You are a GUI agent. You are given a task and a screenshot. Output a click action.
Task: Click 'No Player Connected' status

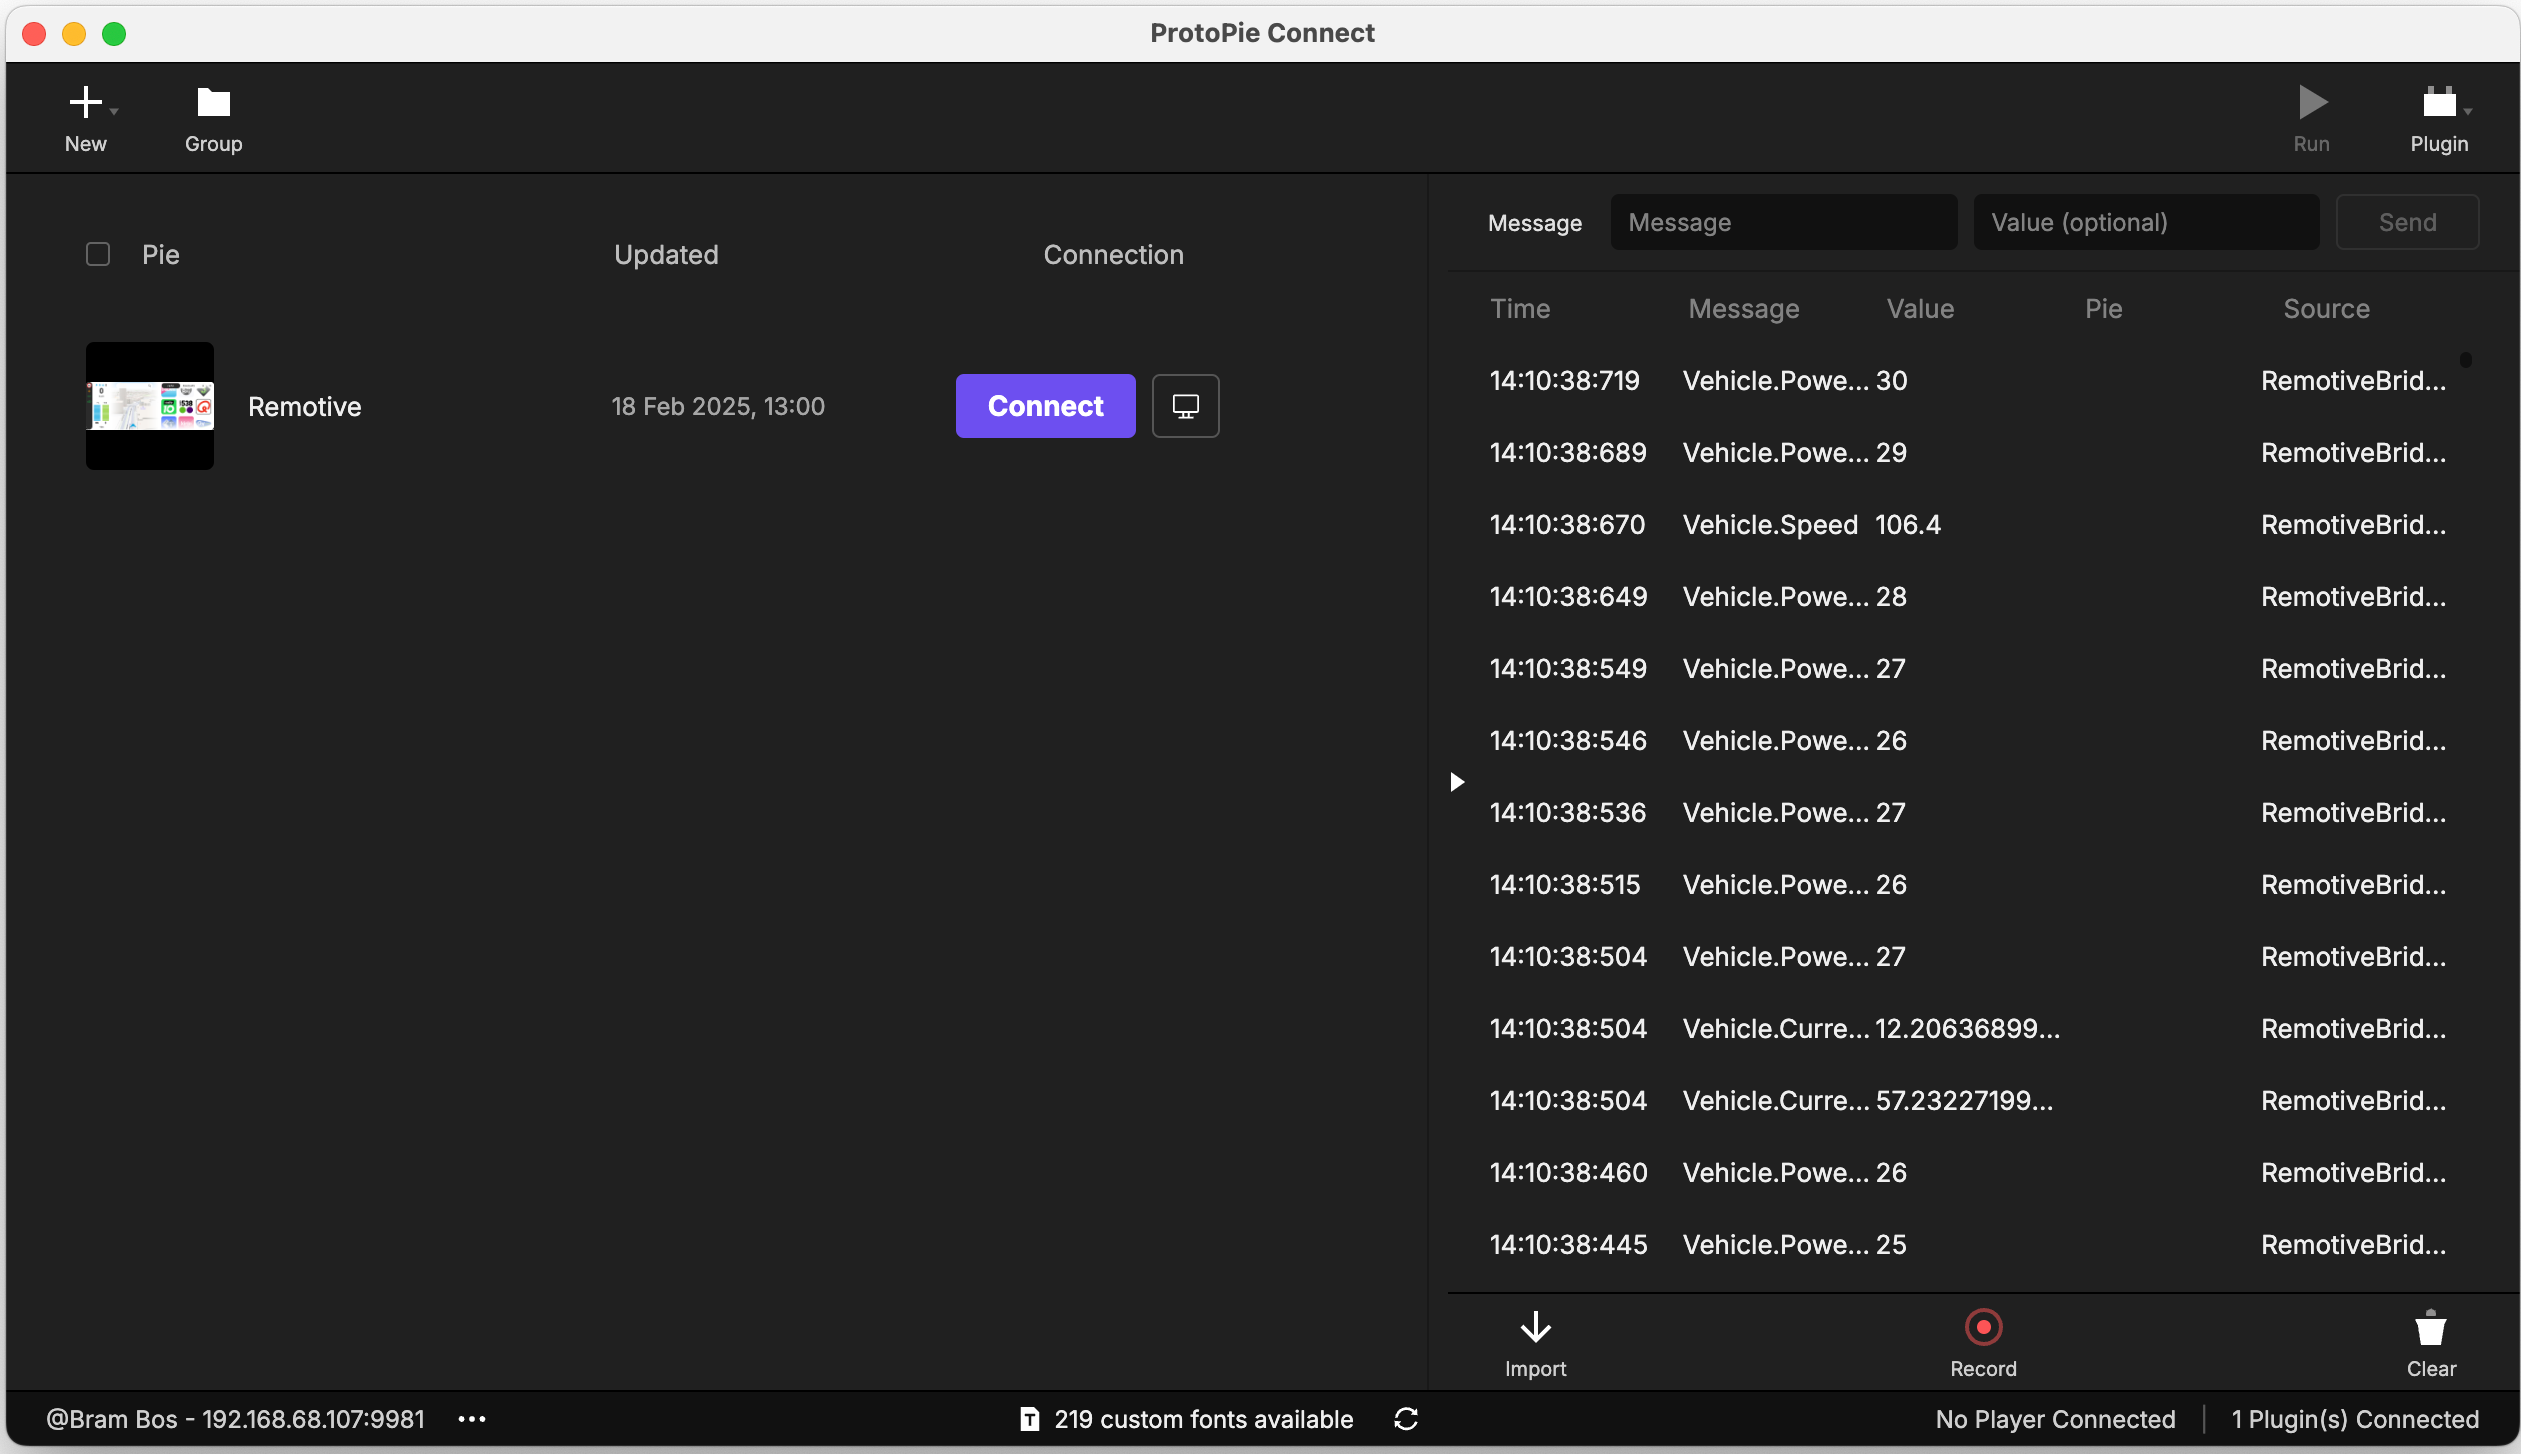point(2055,1419)
